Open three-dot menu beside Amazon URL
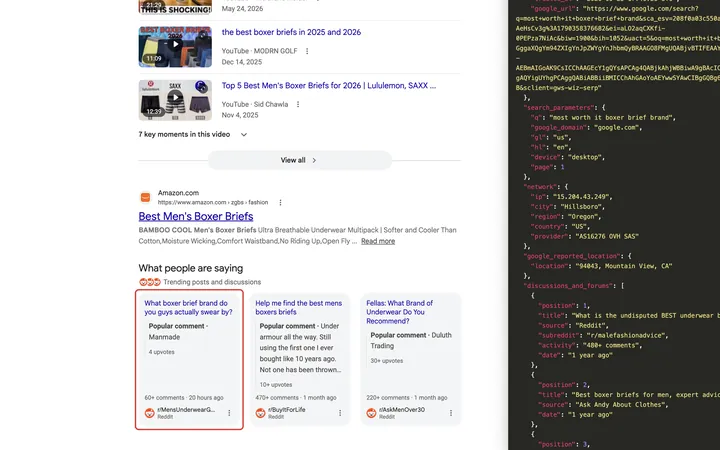 tap(280, 202)
